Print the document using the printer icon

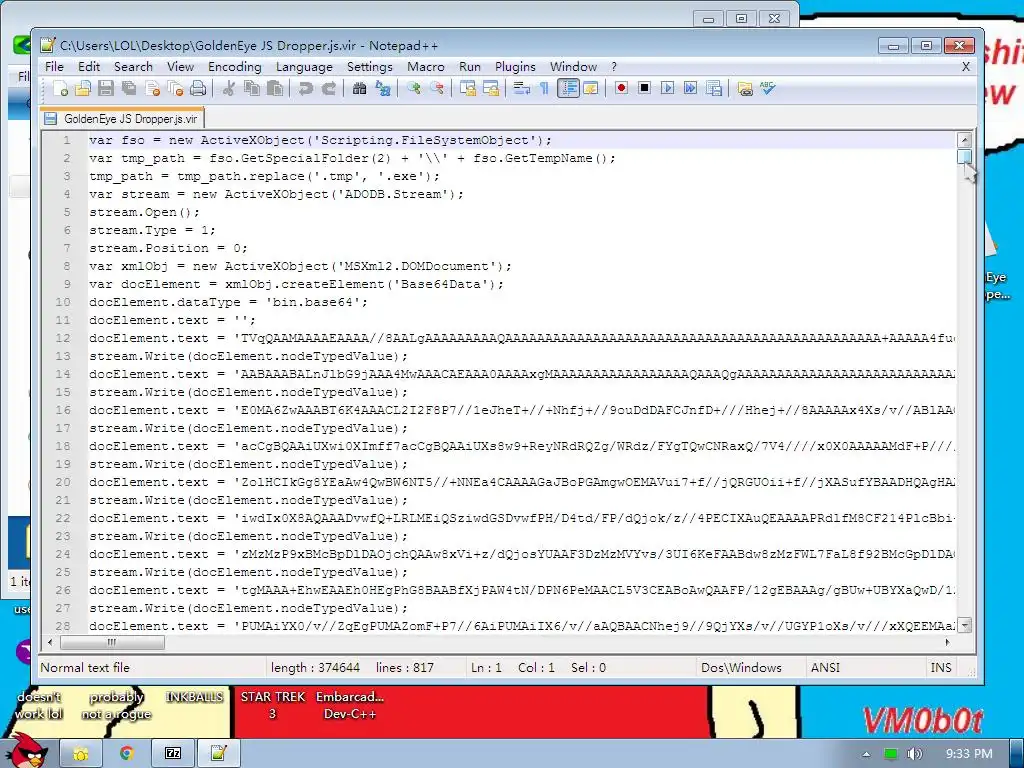(198, 88)
